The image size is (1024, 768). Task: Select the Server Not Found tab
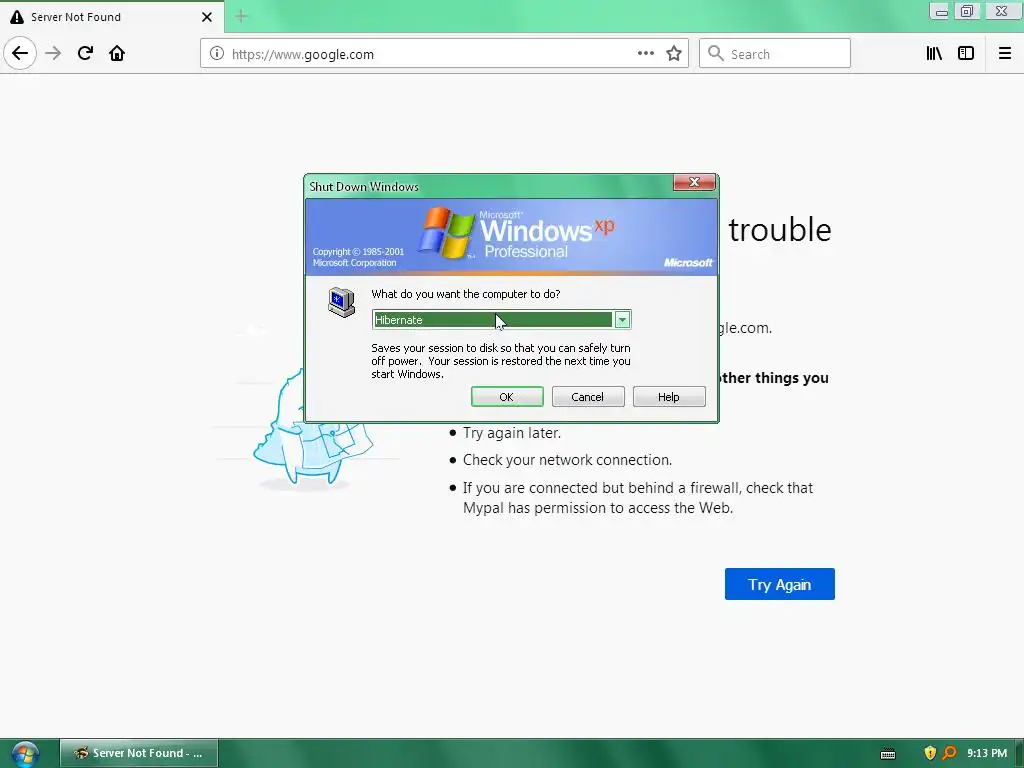pos(112,17)
